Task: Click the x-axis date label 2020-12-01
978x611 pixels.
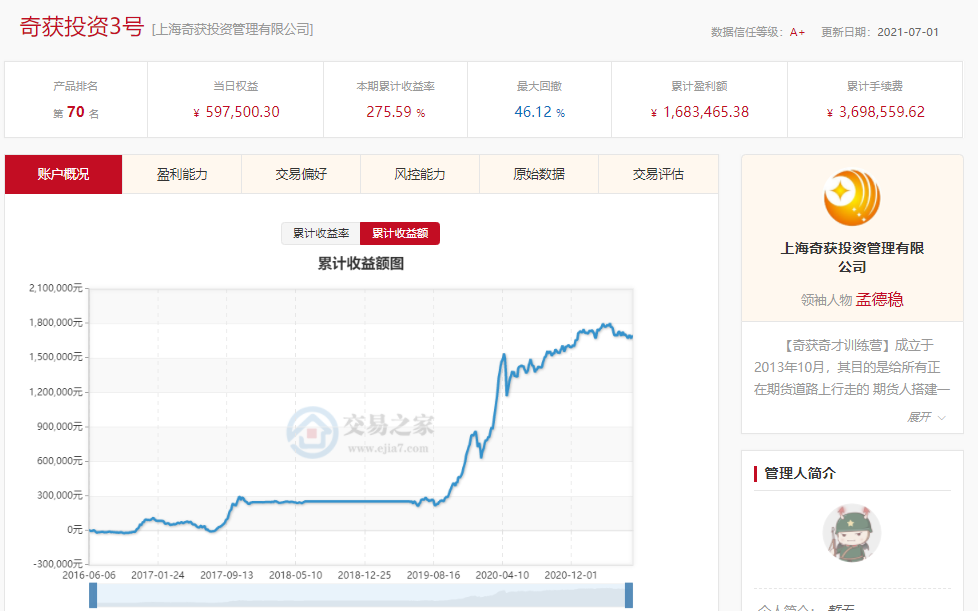Action: coord(571,575)
